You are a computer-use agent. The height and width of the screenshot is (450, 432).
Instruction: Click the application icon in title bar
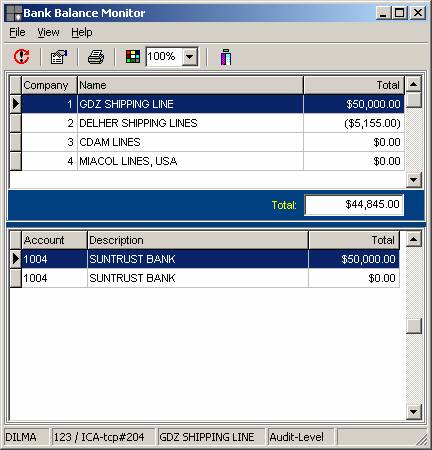(x=14, y=13)
